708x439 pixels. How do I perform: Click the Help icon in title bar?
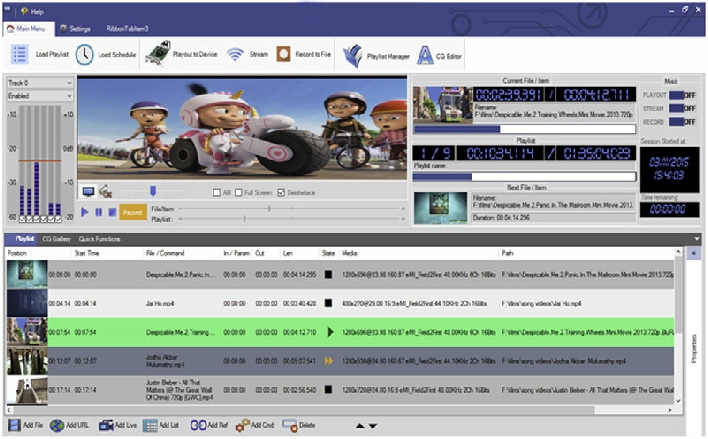point(24,11)
